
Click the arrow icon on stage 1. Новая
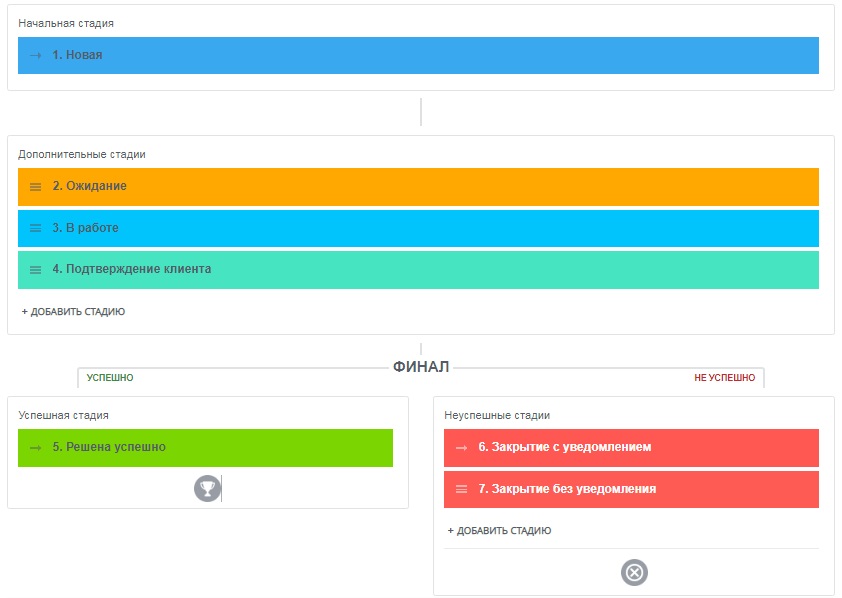click(35, 55)
